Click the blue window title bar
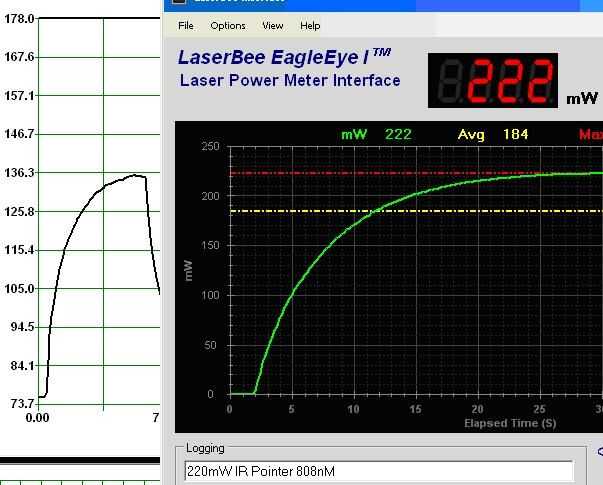 coord(383,5)
